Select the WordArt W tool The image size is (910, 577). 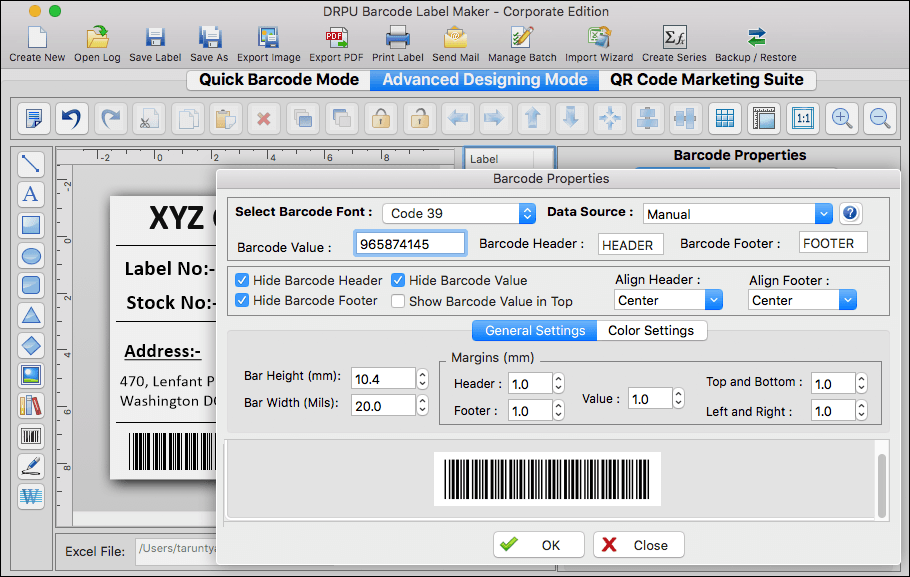[31, 497]
